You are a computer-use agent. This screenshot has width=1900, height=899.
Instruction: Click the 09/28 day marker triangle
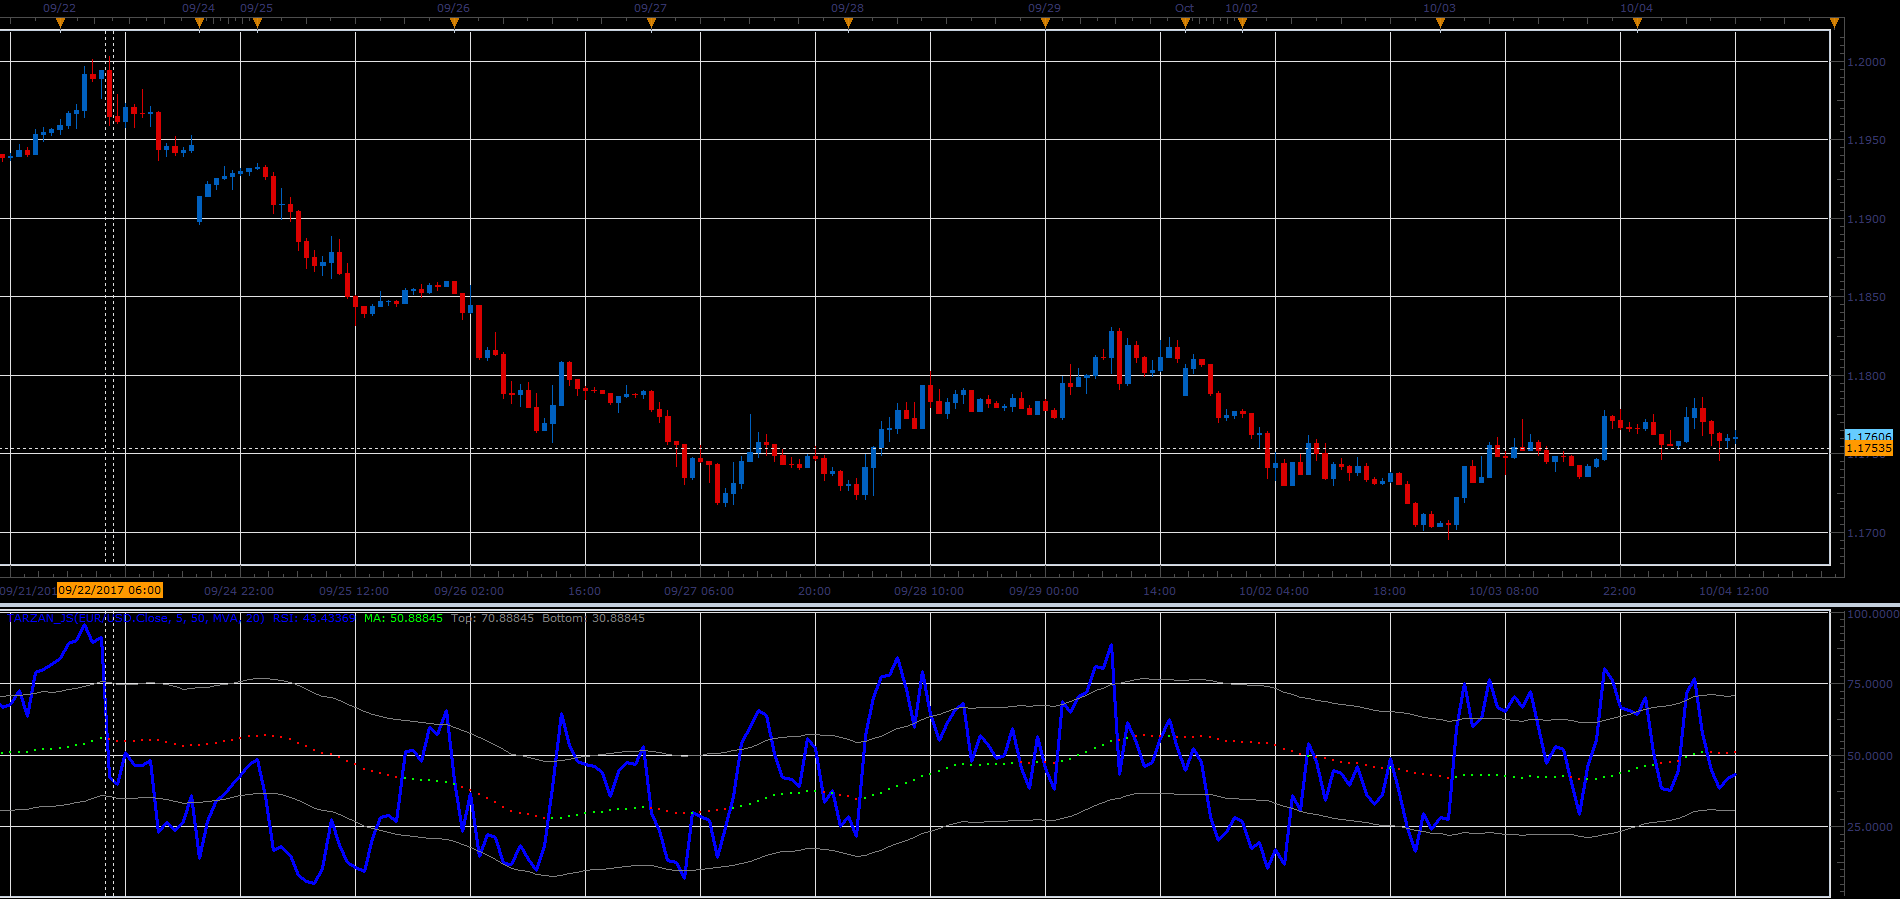pyautogui.click(x=848, y=23)
